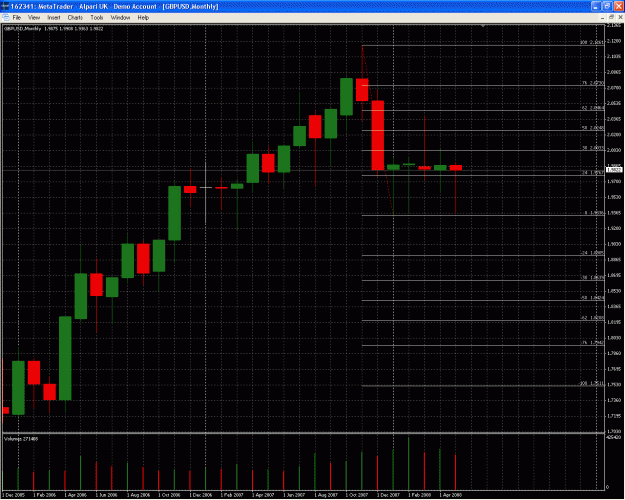Viewport: 625px width, 500px height.
Task: Click the 1 Apr 2008 date label
Action: (x=451, y=495)
